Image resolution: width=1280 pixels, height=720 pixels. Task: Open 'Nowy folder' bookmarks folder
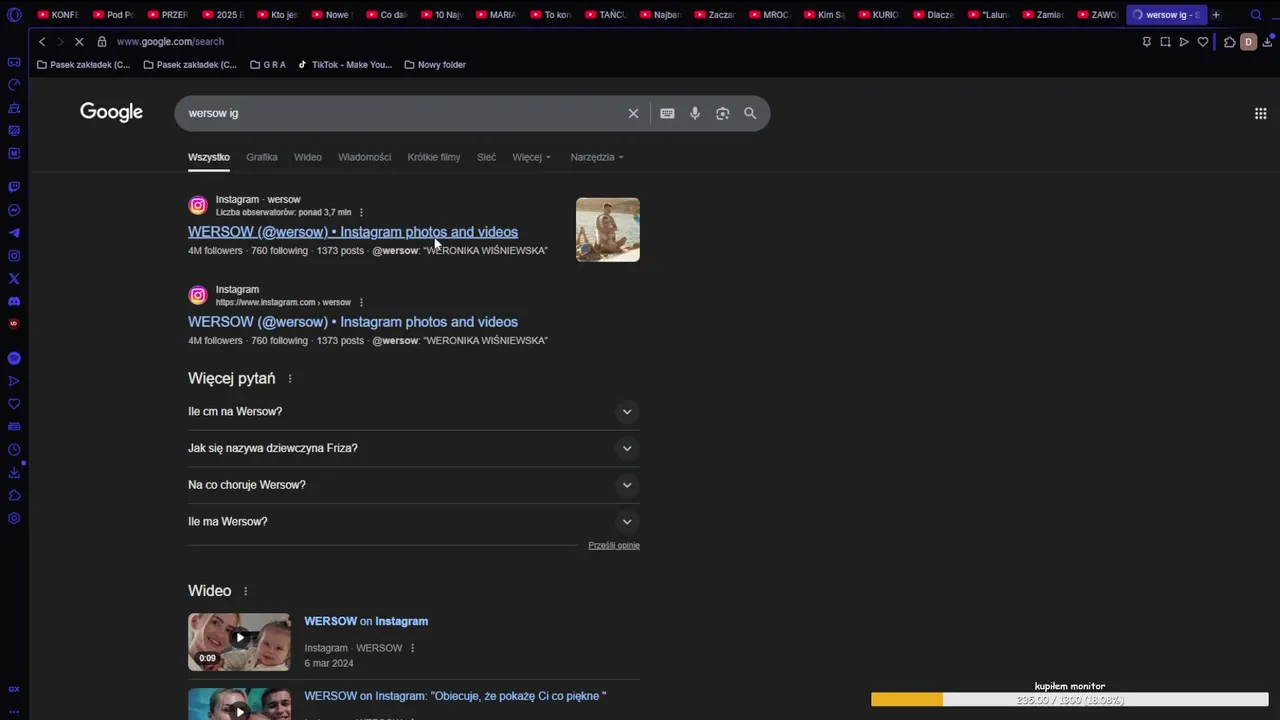tap(435, 65)
